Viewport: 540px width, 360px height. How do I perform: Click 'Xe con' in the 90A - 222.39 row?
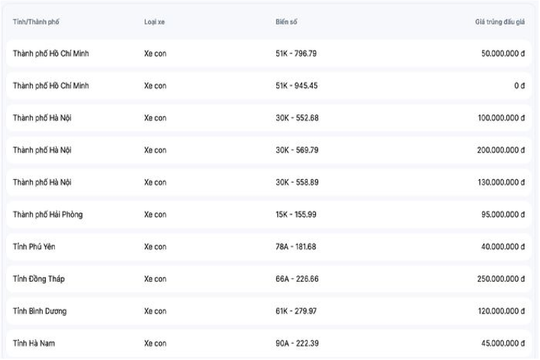155,343
